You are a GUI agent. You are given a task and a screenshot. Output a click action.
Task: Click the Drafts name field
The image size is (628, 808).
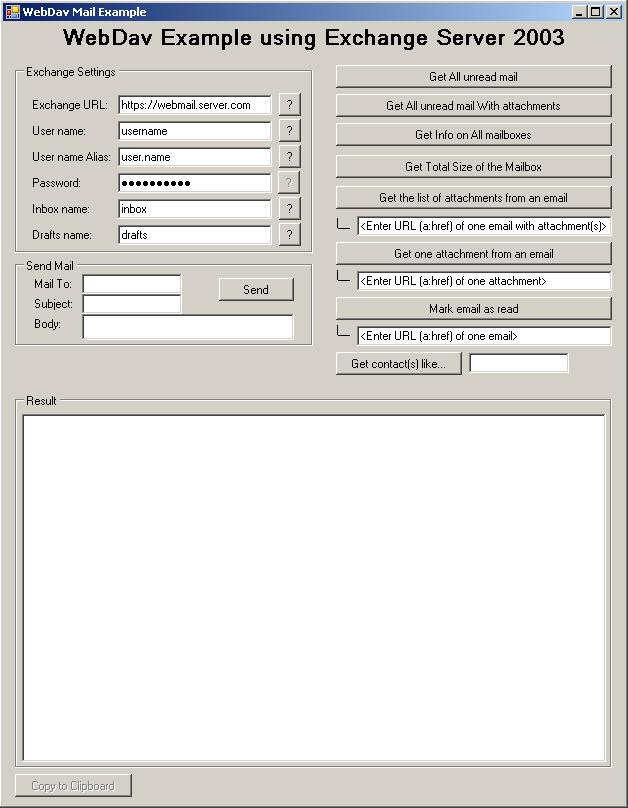(x=195, y=234)
